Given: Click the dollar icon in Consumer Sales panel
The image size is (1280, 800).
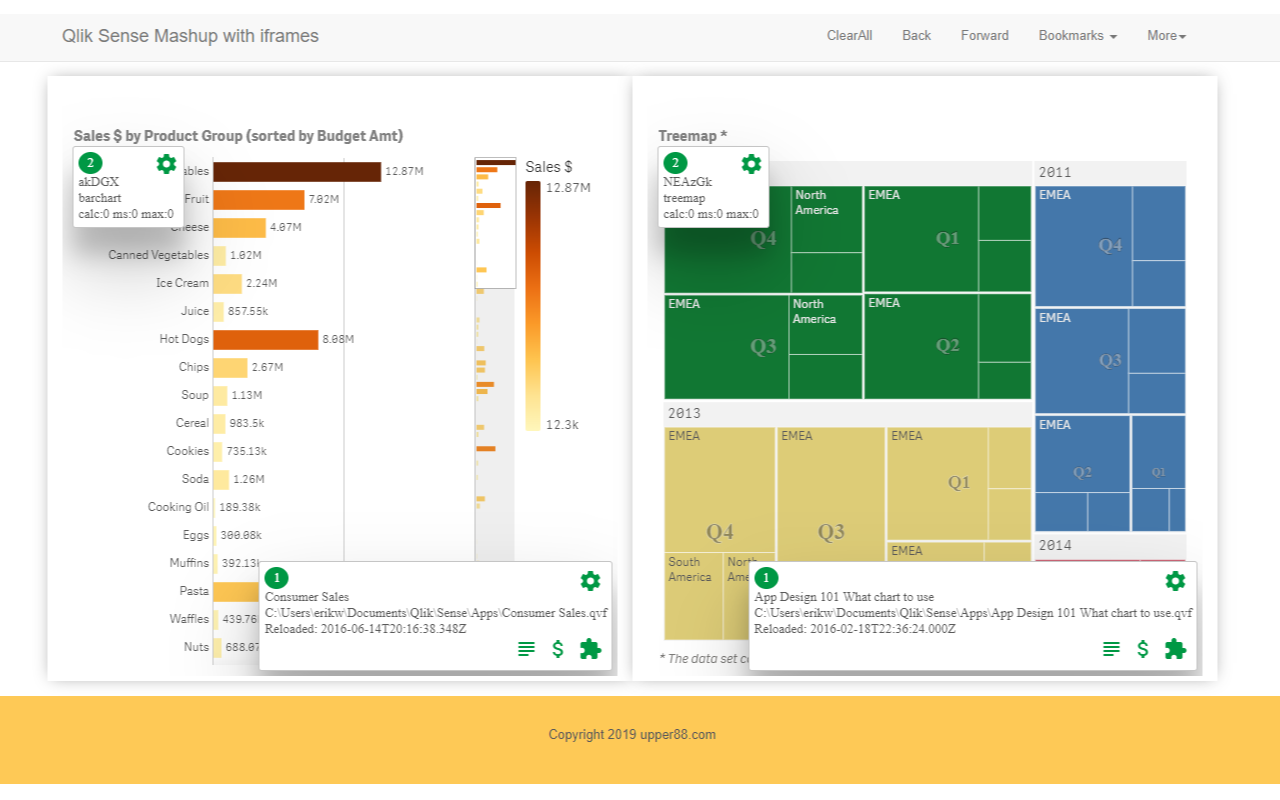Looking at the screenshot, I should 558,649.
